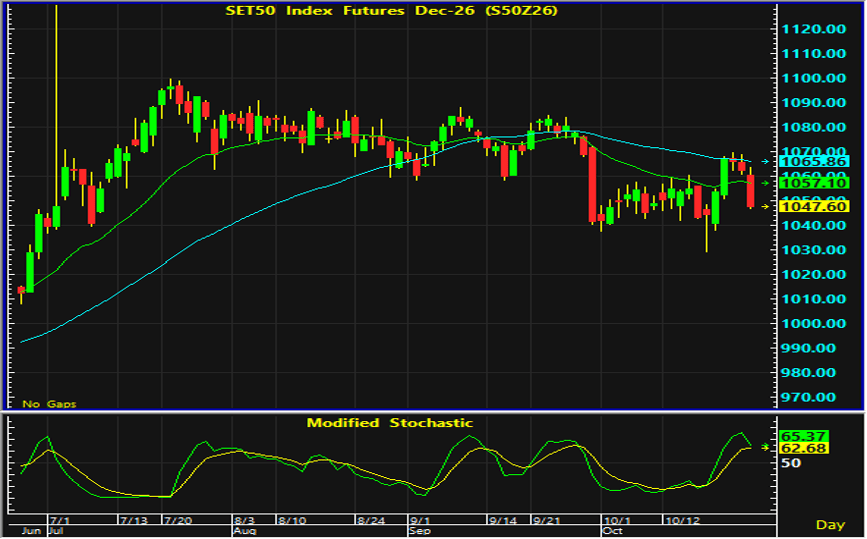Click the Aug month label
This screenshot has height=539, width=867.
pos(244,531)
